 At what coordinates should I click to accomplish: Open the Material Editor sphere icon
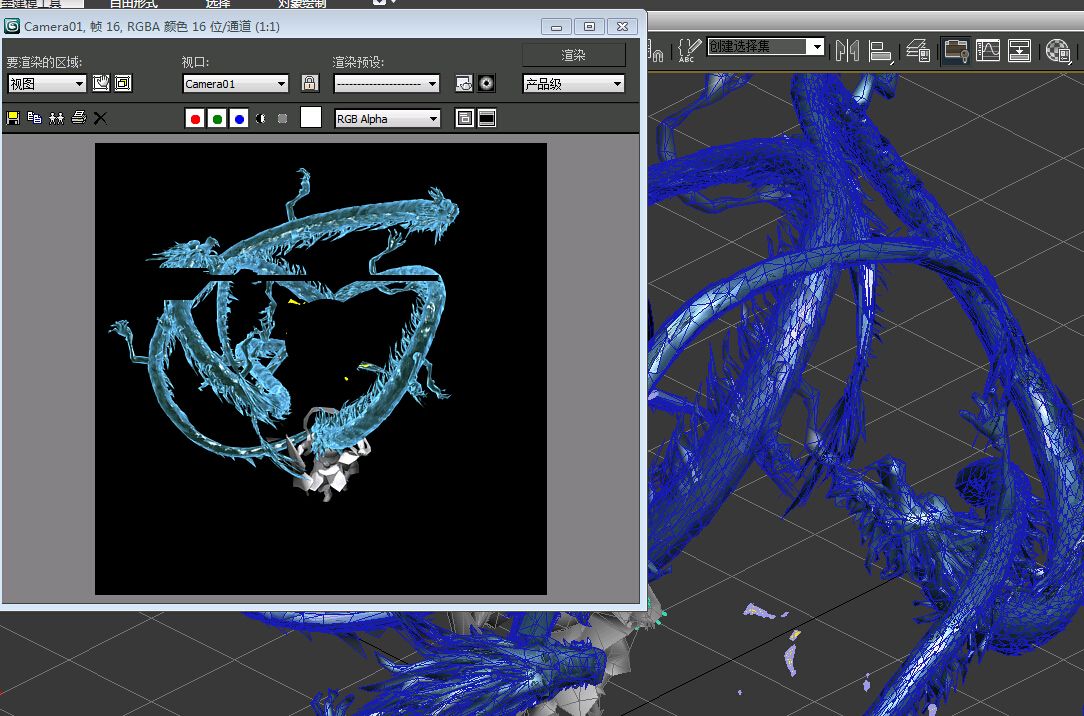pyautogui.click(x=1058, y=50)
